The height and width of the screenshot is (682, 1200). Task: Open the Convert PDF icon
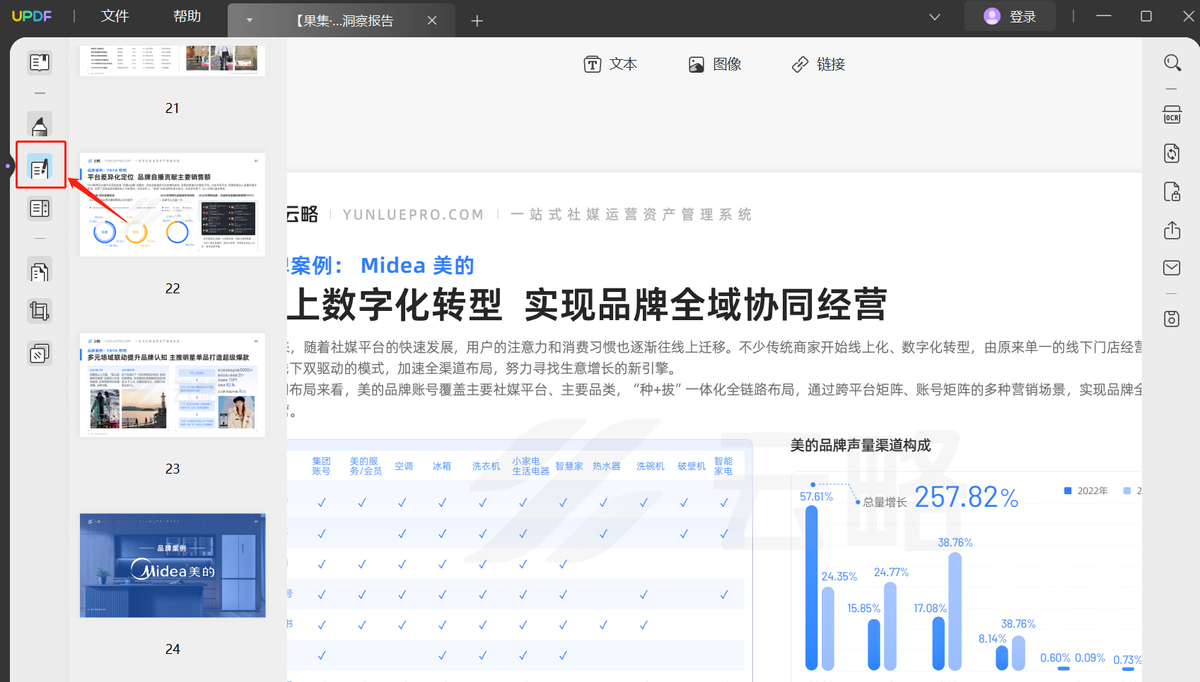tap(1172, 153)
